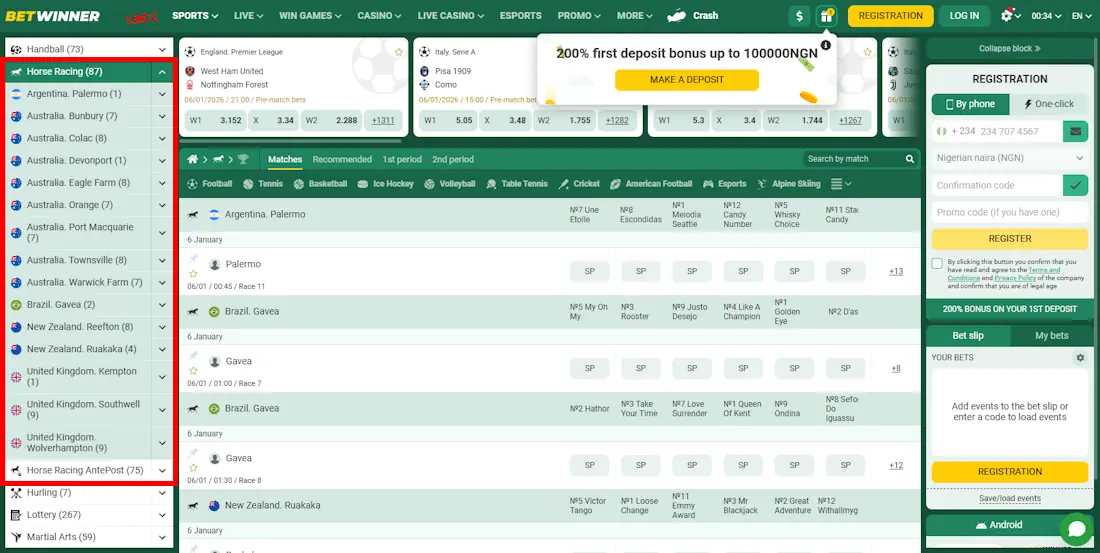1100x553 pixels.
Task: Open the Privacy Policy link
Action: (1015, 279)
